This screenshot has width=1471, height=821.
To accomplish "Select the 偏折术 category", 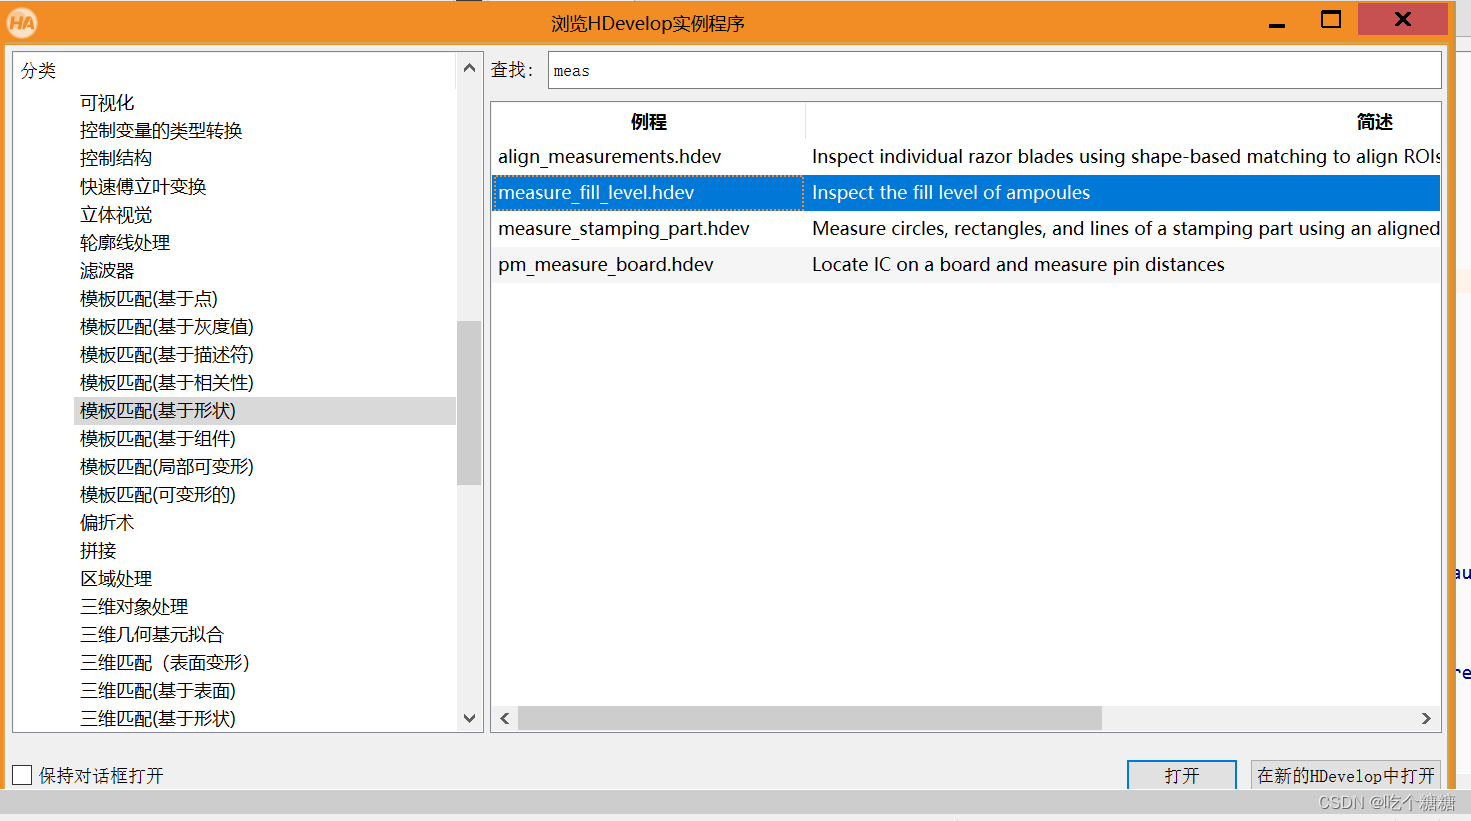I will (107, 522).
